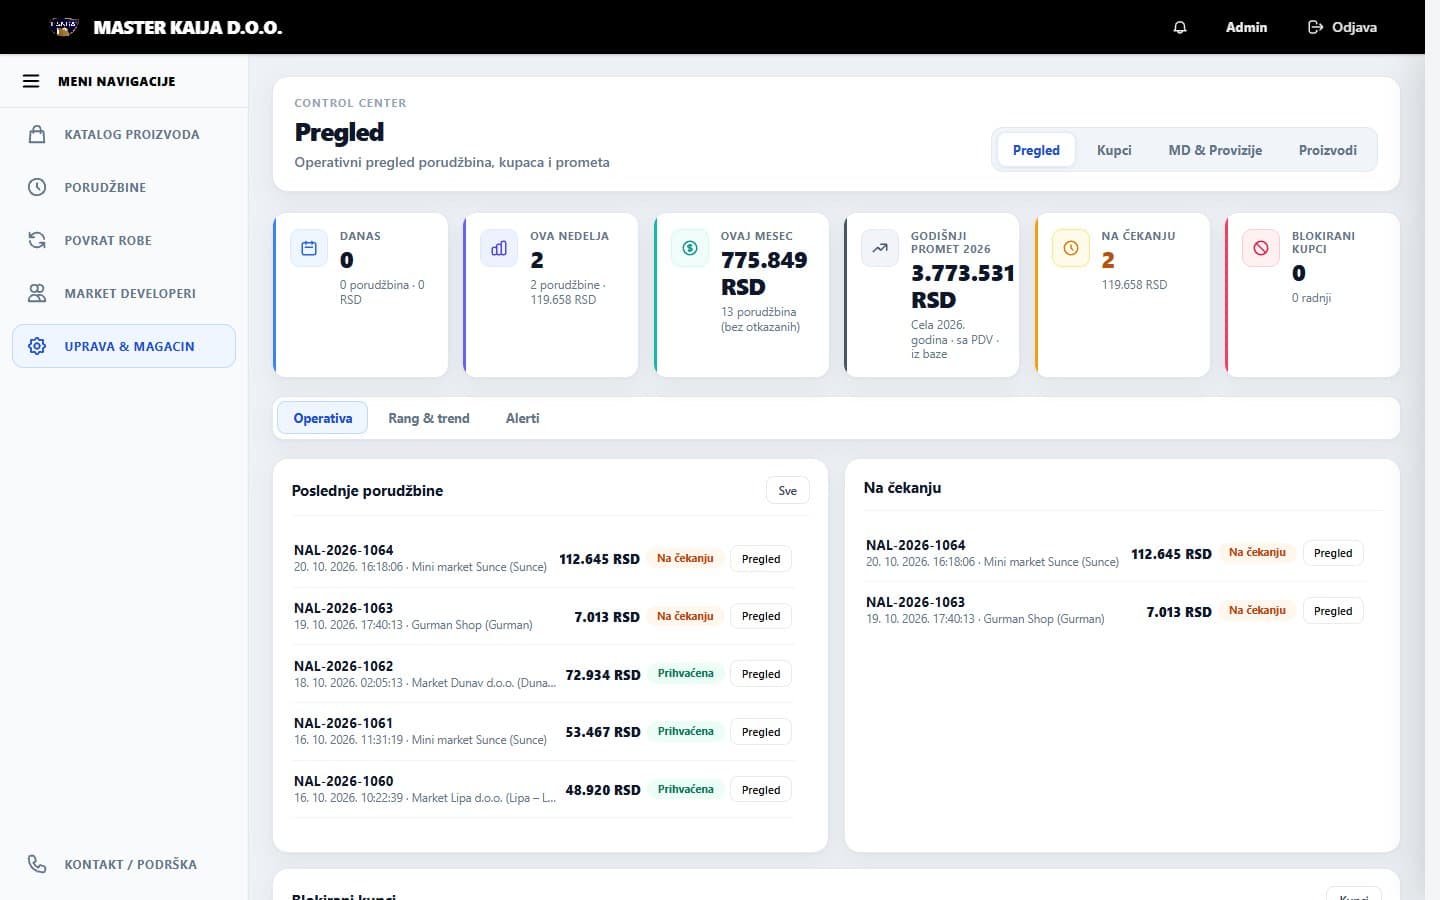Click the trend arrow icon on Godišnji Promet

point(880,248)
